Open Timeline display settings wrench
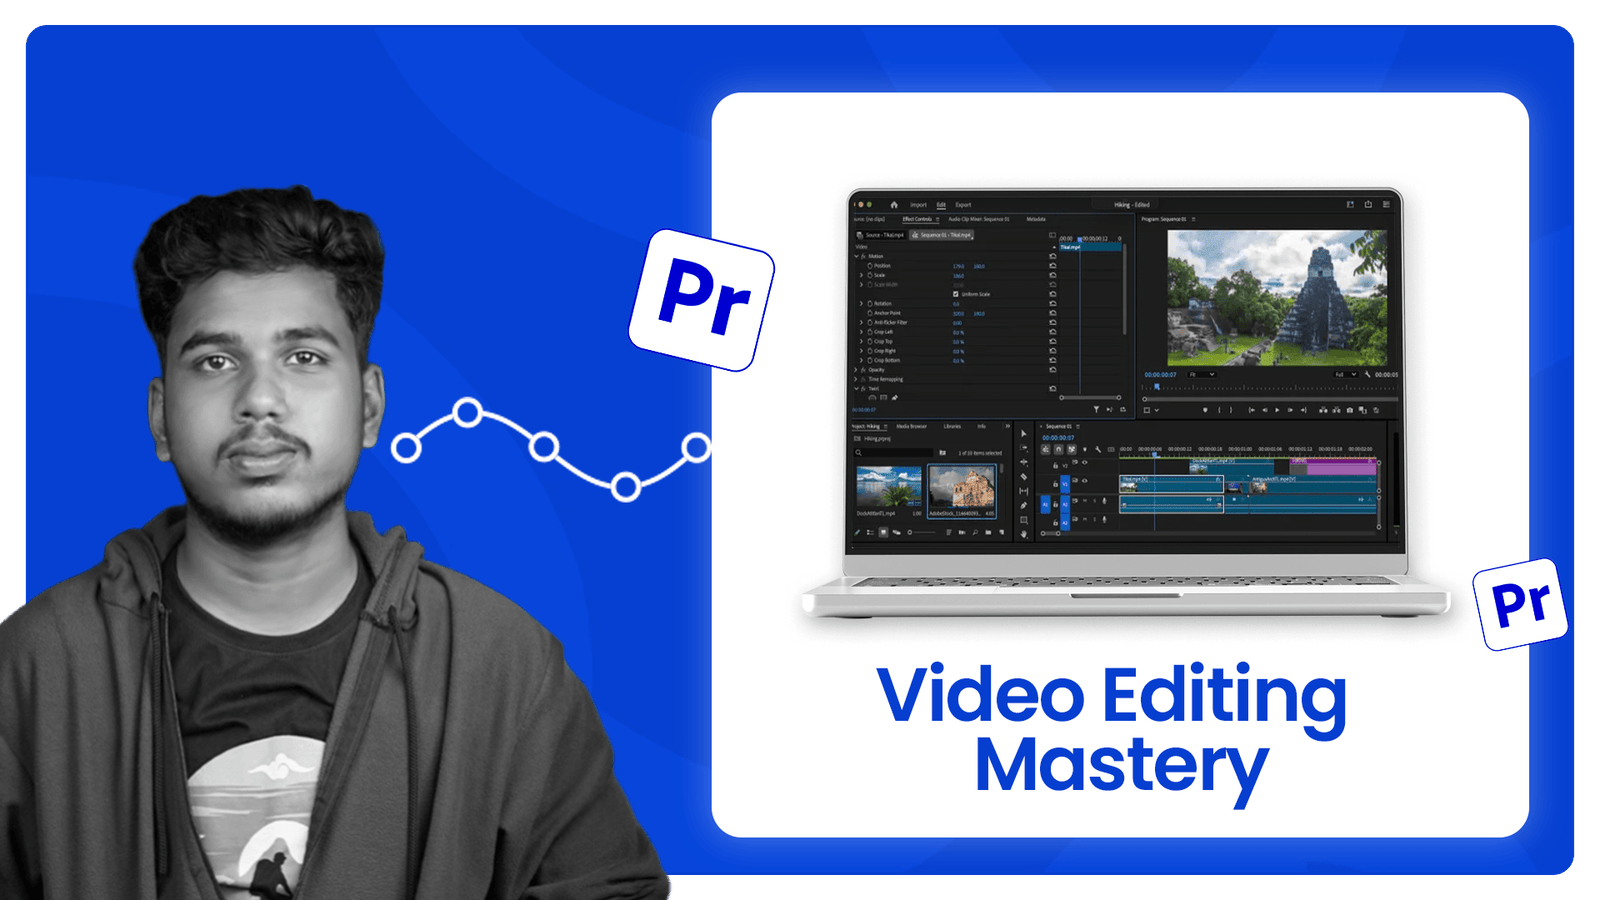Viewport: 1600px width, 900px height. [1098, 449]
